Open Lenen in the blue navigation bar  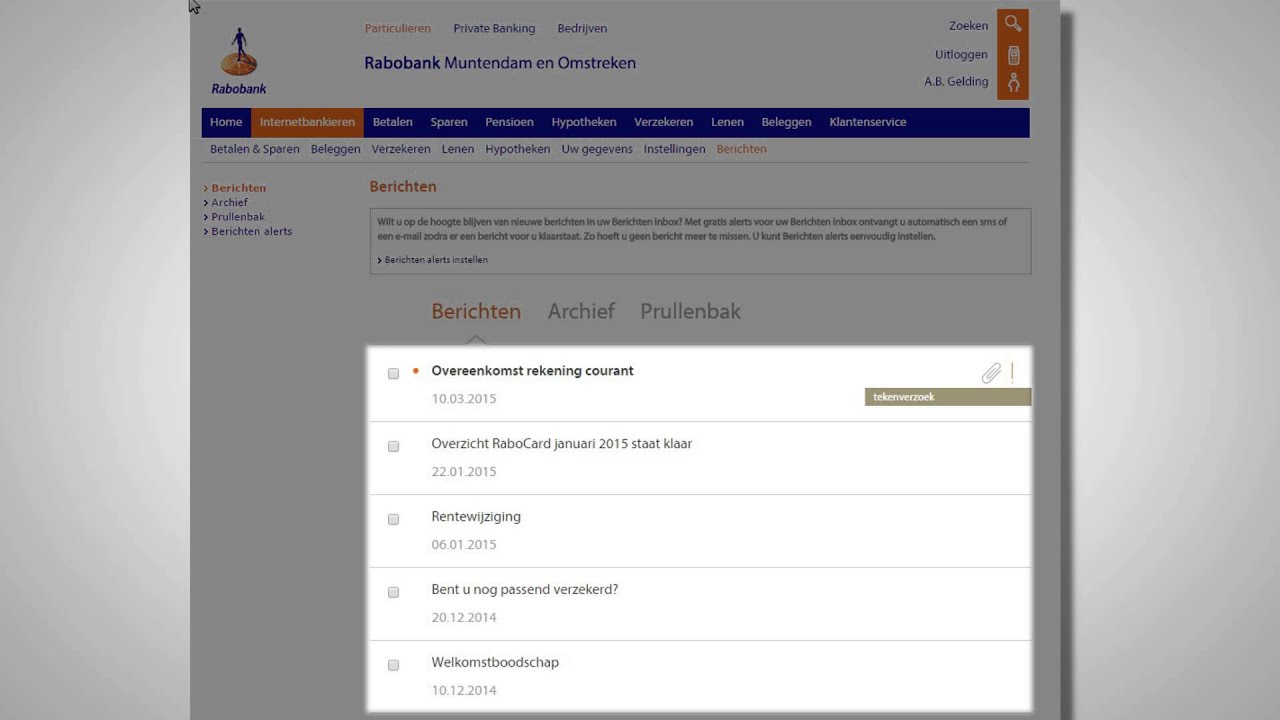(x=727, y=122)
